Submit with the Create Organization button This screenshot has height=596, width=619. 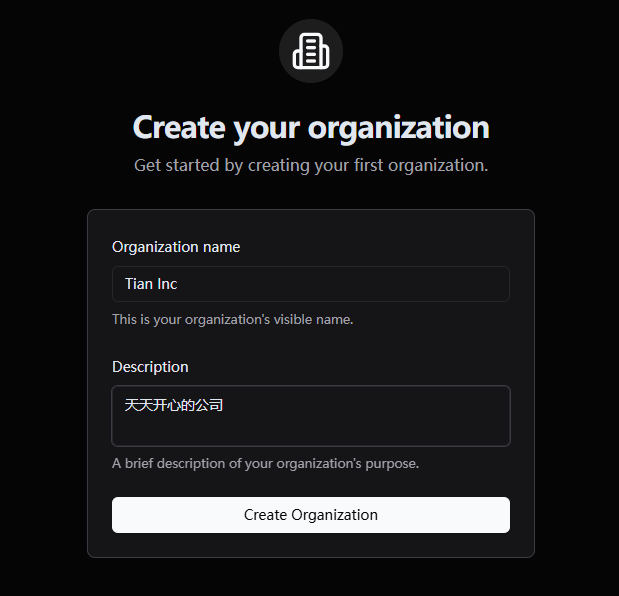coord(311,515)
